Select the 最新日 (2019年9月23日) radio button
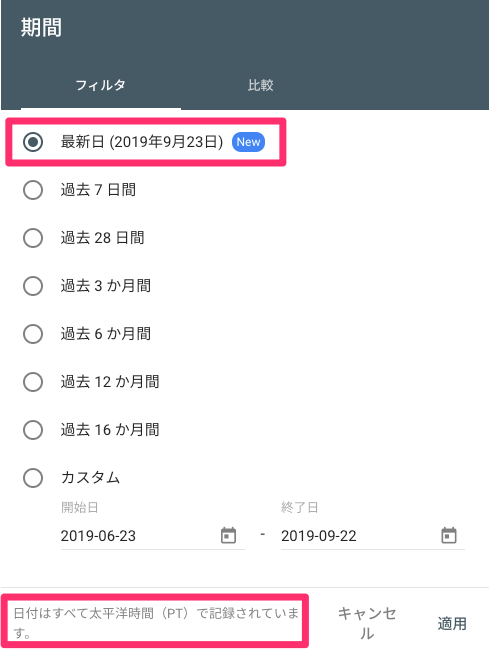This screenshot has width=489, height=651. coord(33,142)
